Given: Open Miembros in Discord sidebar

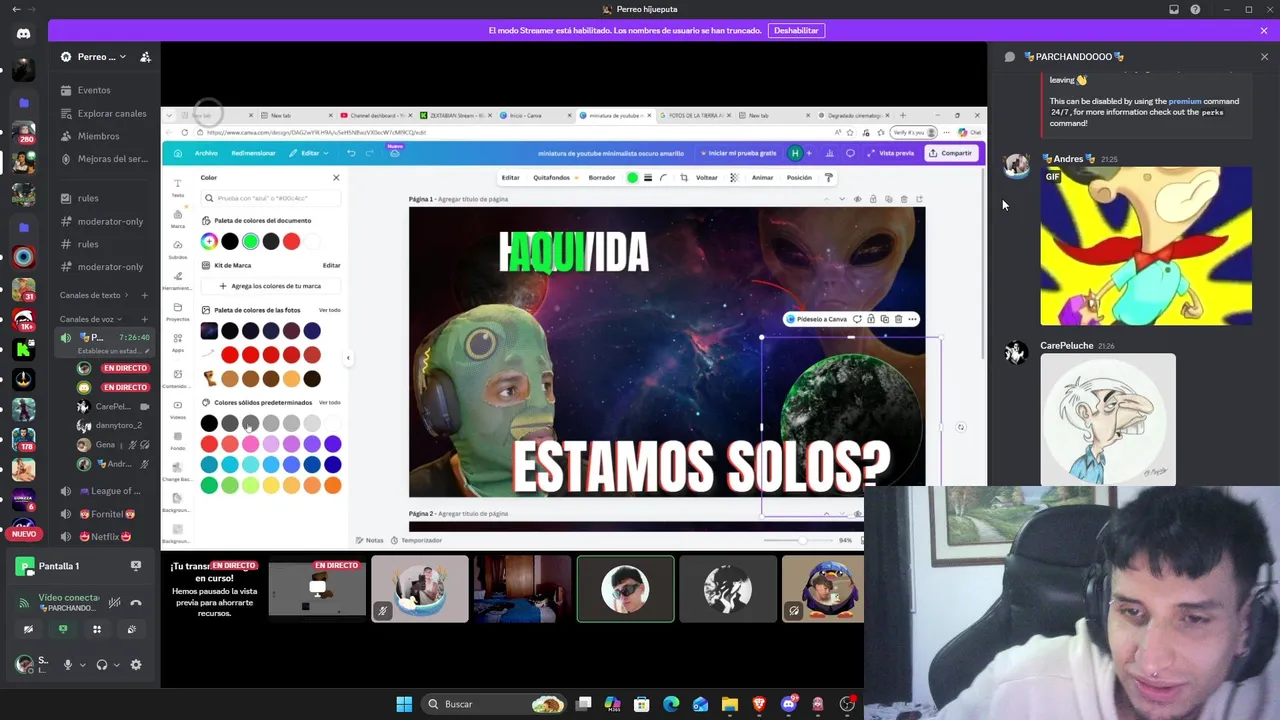Looking at the screenshot, I should [98, 136].
